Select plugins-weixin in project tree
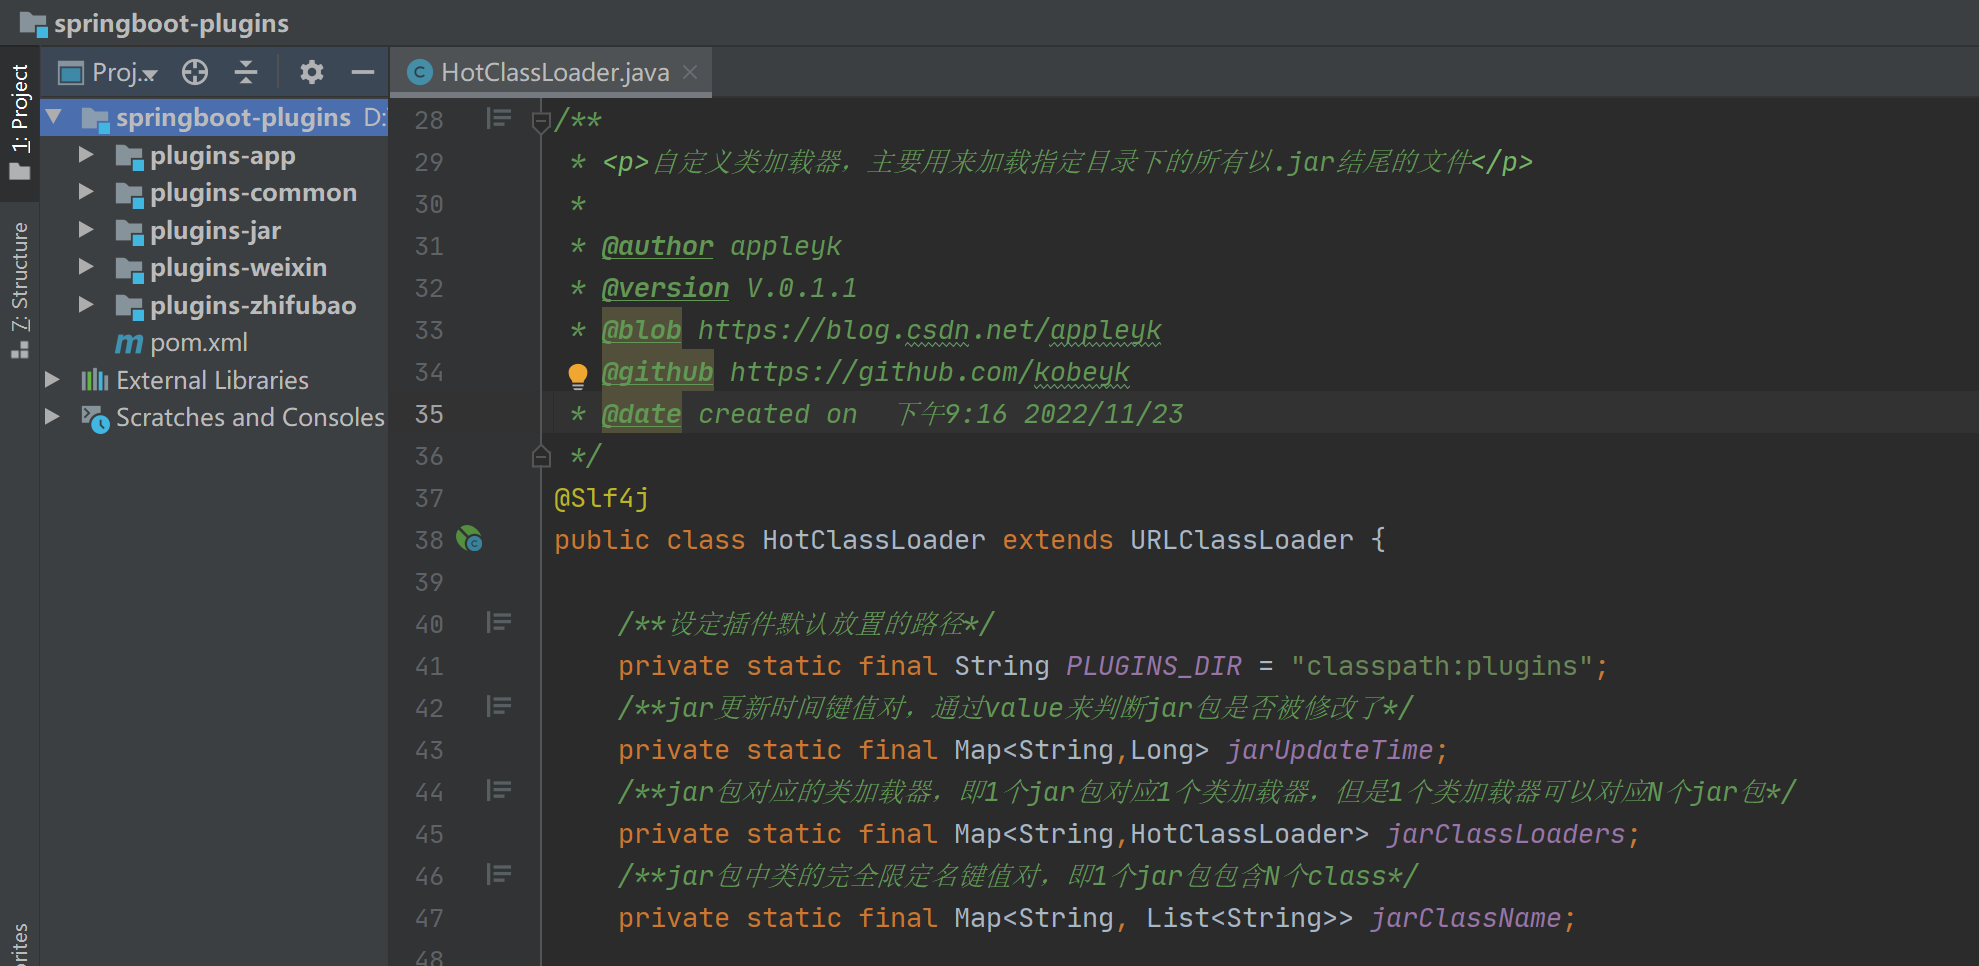The image size is (1979, 966). click(x=238, y=268)
